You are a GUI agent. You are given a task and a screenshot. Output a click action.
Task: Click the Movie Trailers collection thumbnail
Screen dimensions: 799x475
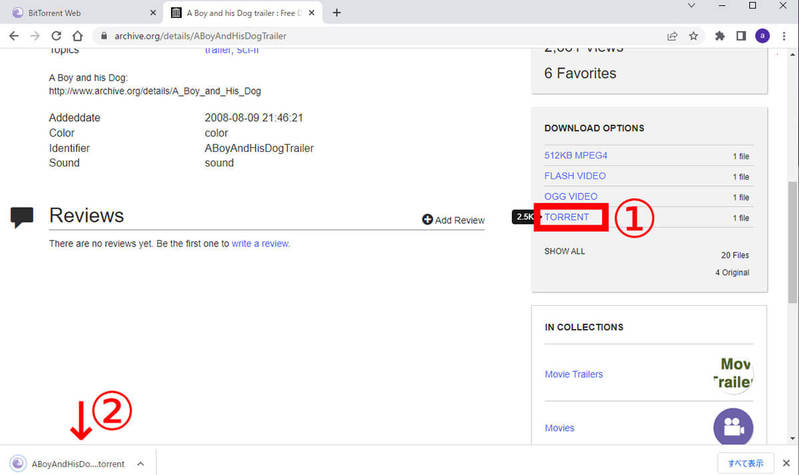coord(733,373)
